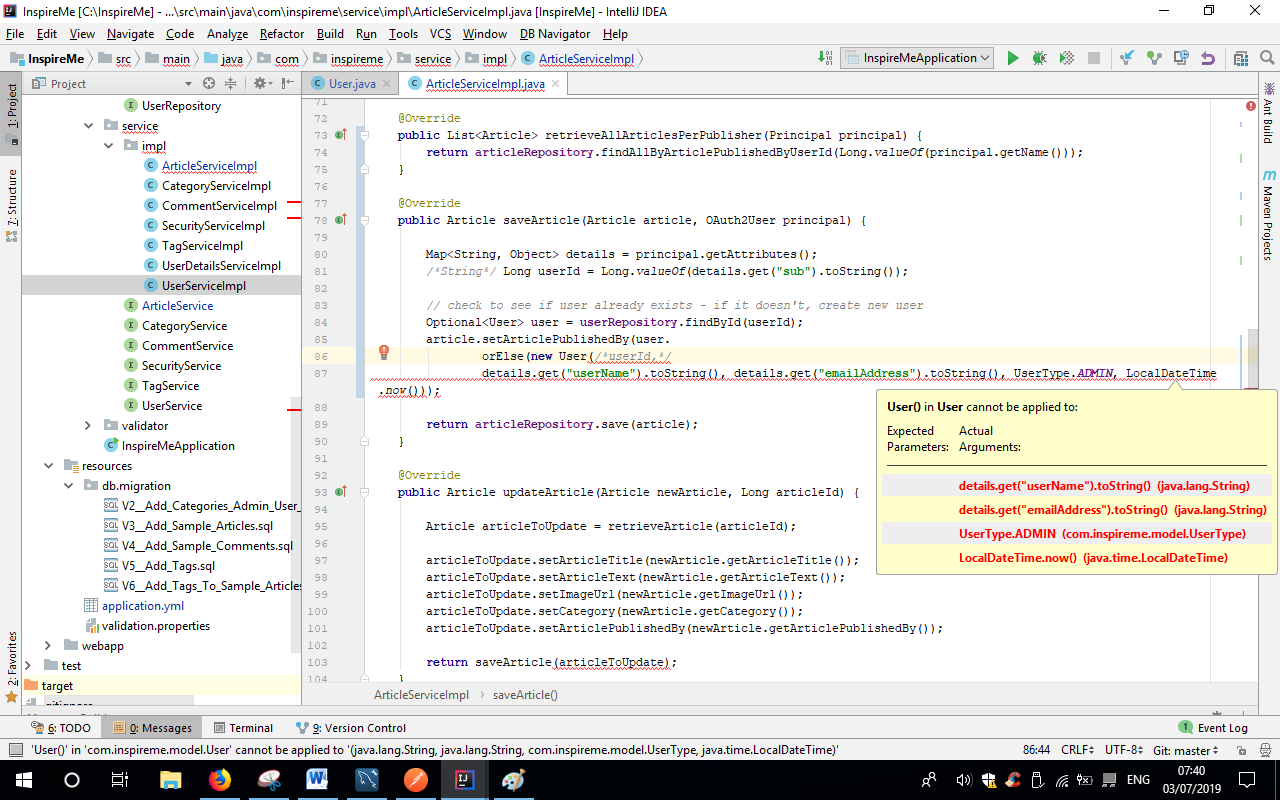
Task: Click the VCS update project icon
Action: [1128, 59]
